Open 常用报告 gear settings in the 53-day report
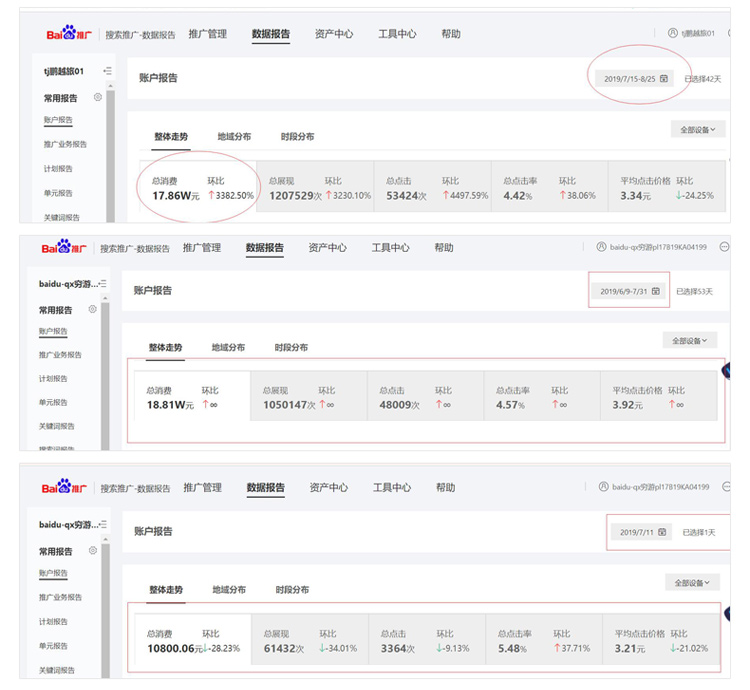The height and width of the screenshot is (690, 750). [92, 309]
